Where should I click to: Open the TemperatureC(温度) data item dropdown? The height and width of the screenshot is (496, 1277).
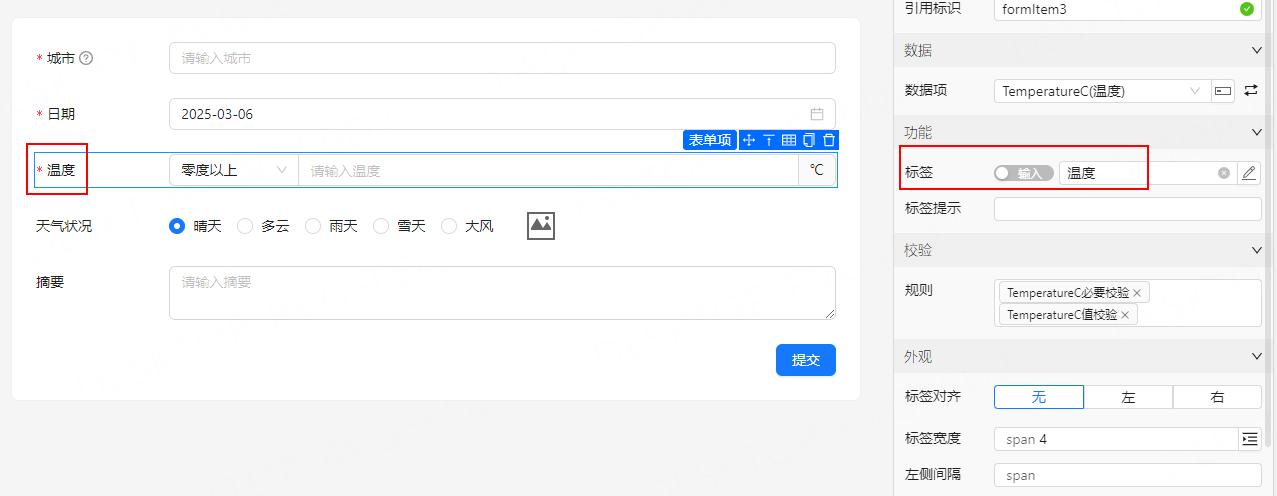point(1102,91)
